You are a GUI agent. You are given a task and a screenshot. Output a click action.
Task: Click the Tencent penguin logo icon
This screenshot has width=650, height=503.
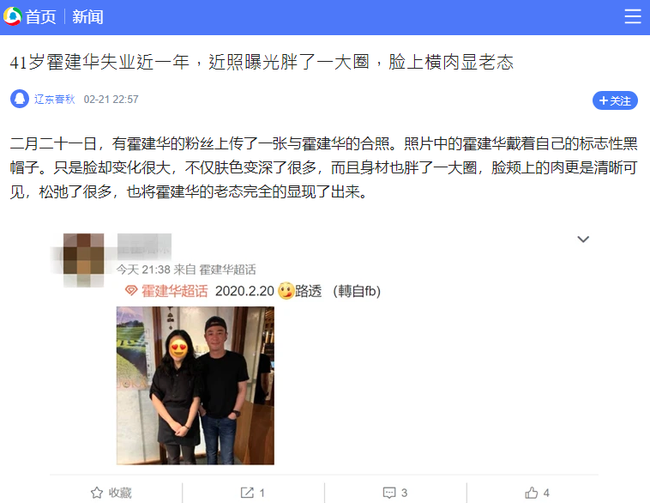click(12, 17)
